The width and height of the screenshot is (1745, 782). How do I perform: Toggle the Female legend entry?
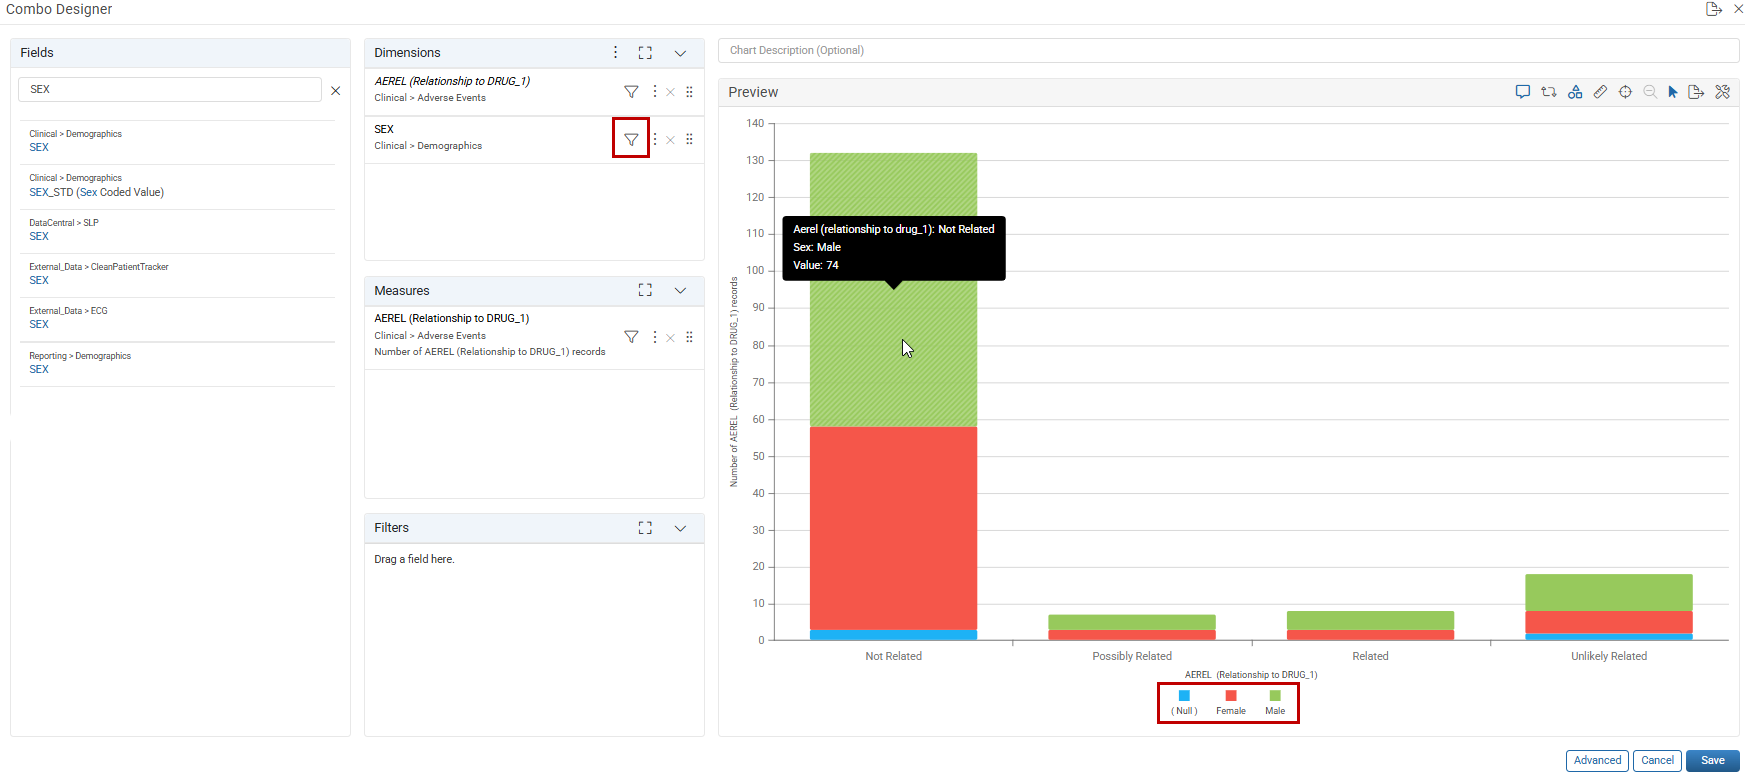pos(1231,702)
